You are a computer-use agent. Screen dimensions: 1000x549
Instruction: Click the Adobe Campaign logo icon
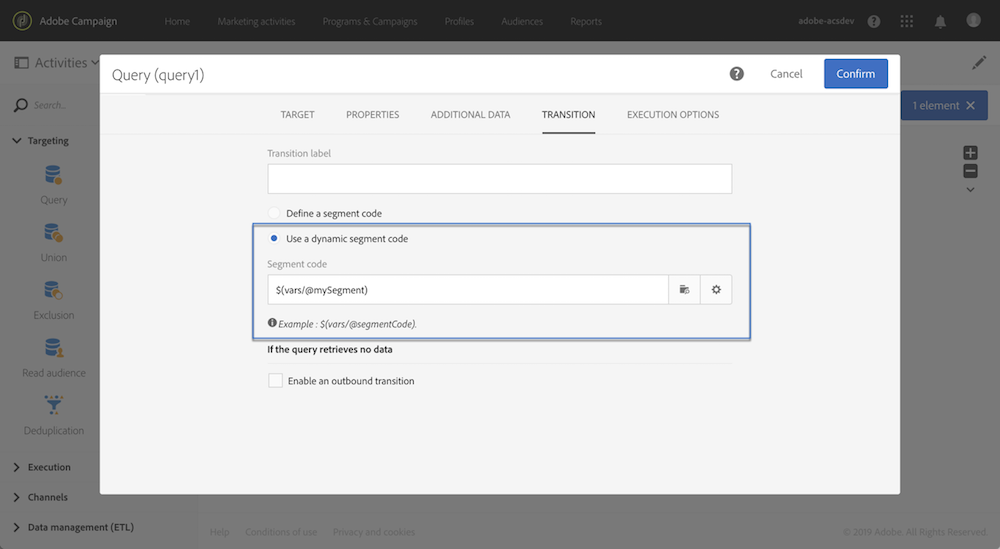tap(22, 21)
